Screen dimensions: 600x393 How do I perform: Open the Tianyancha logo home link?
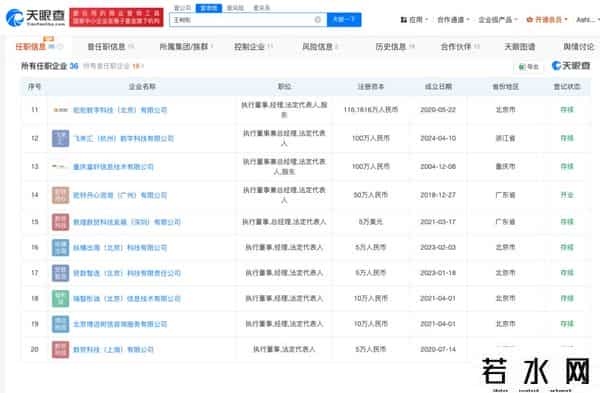click(36, 18)
